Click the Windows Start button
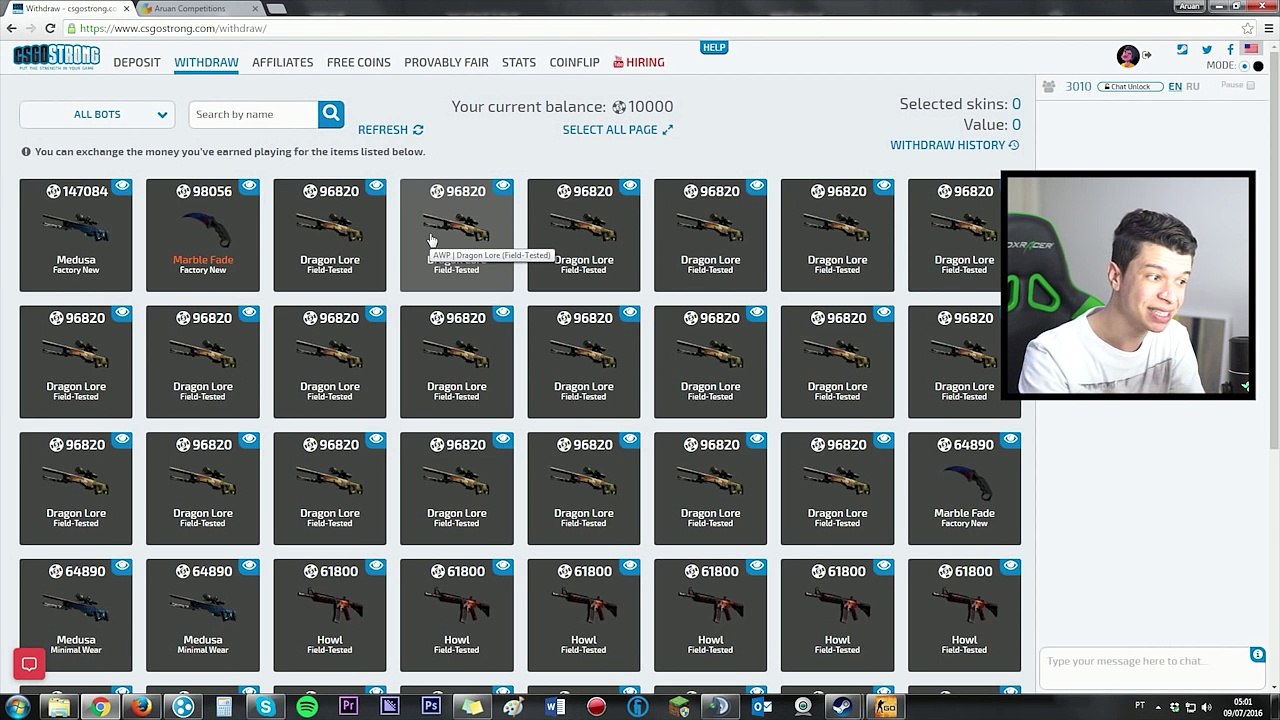The height and width of the screenshot is (720, 1280). 18,707
